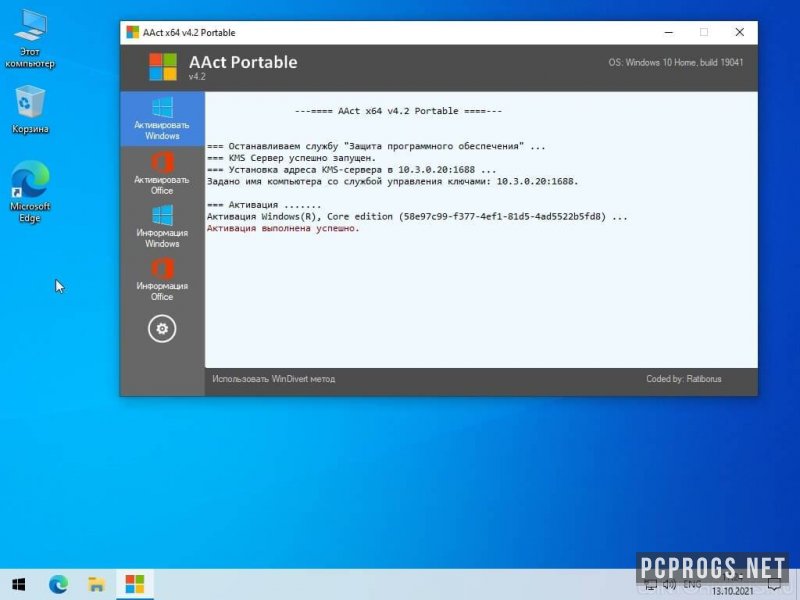800x600 pixels.
Task: Open the settings gear in AAct
Action: click(162, 329)
